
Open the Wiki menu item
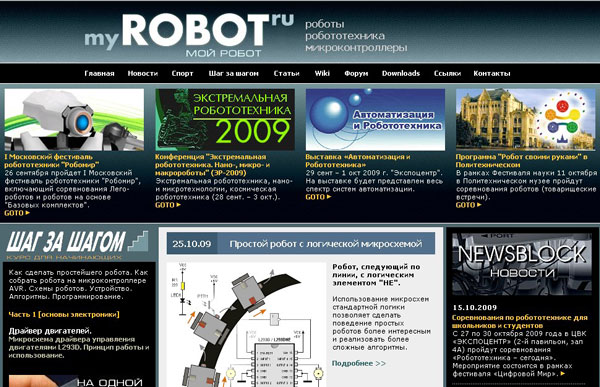322,73
